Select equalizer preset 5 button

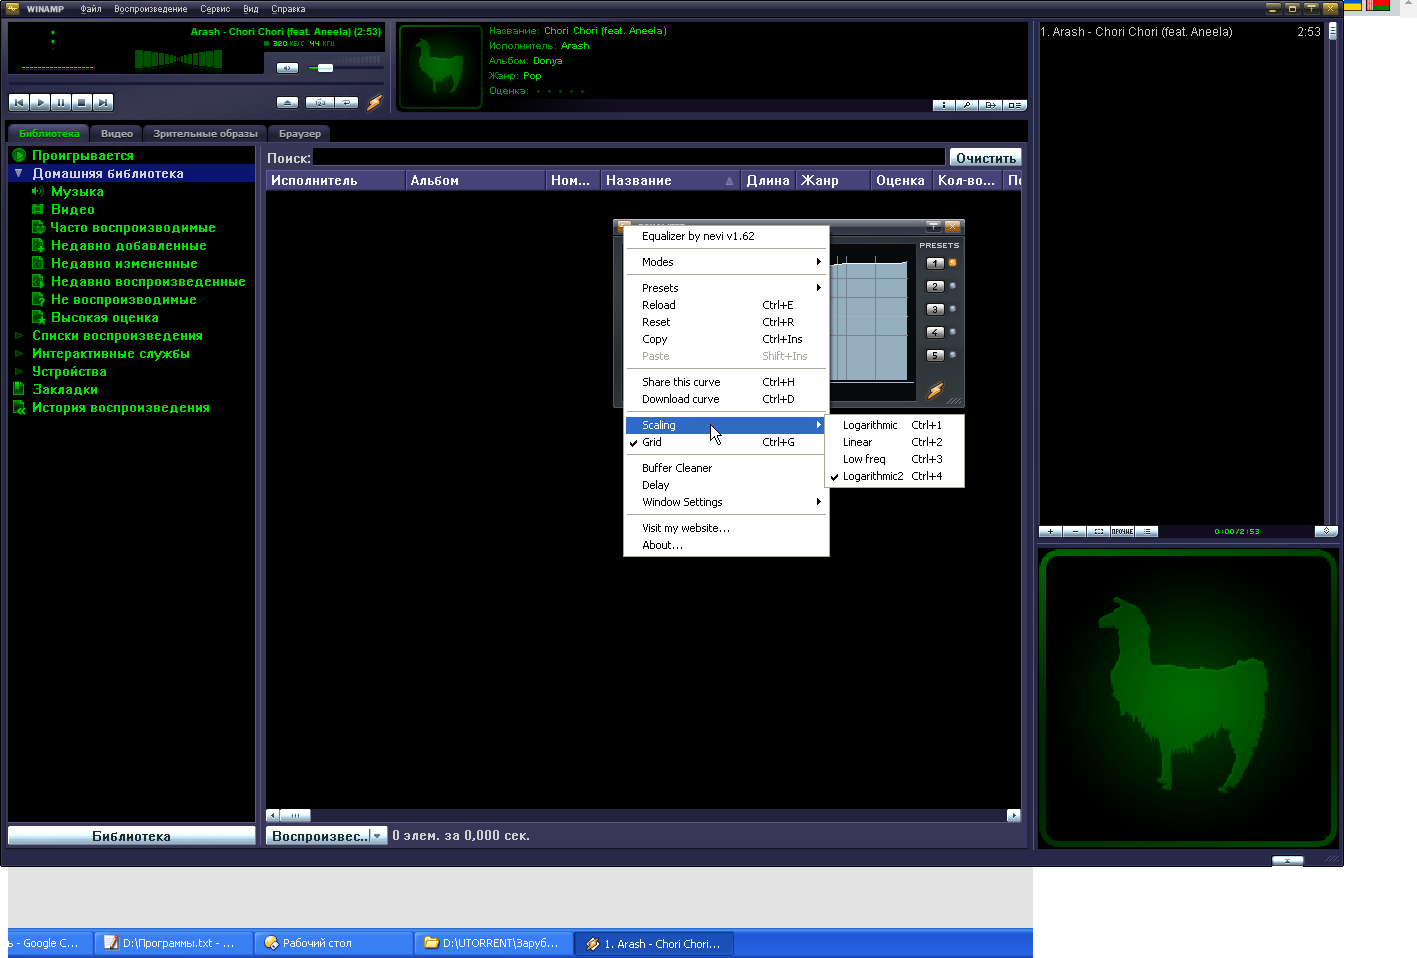coord(935,355)
